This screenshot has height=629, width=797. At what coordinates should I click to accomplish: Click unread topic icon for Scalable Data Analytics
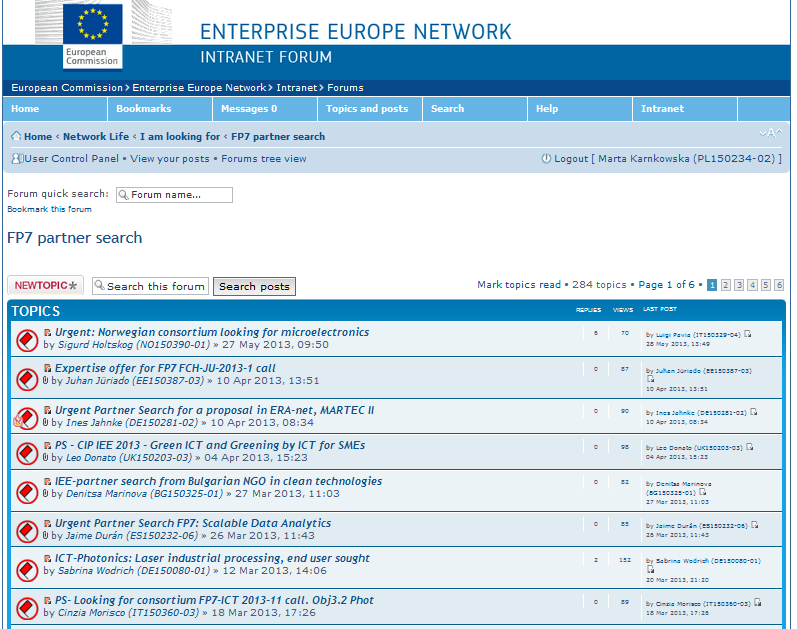[x=27, y=531]
